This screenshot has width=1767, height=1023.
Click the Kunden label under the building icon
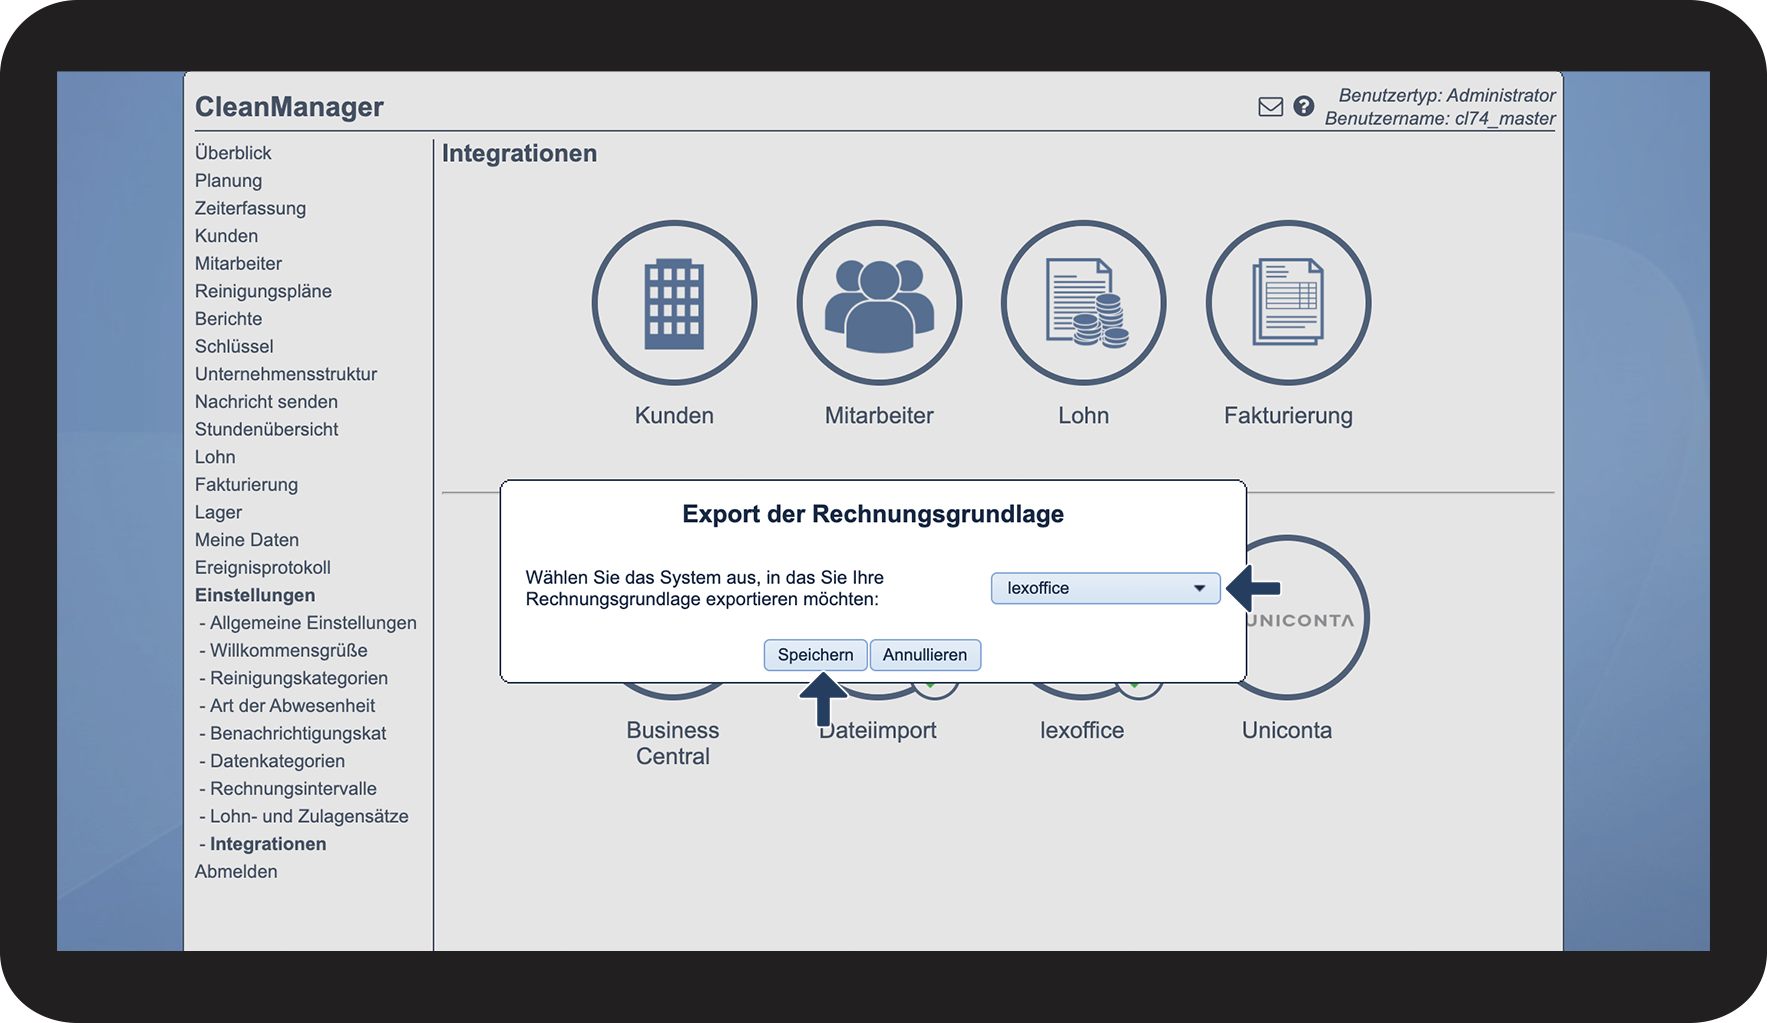pyautogui.click(x=674, y=416)
